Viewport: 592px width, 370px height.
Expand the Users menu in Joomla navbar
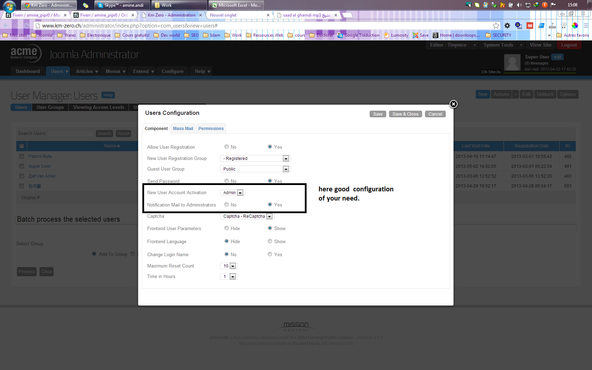click(58, 71)
